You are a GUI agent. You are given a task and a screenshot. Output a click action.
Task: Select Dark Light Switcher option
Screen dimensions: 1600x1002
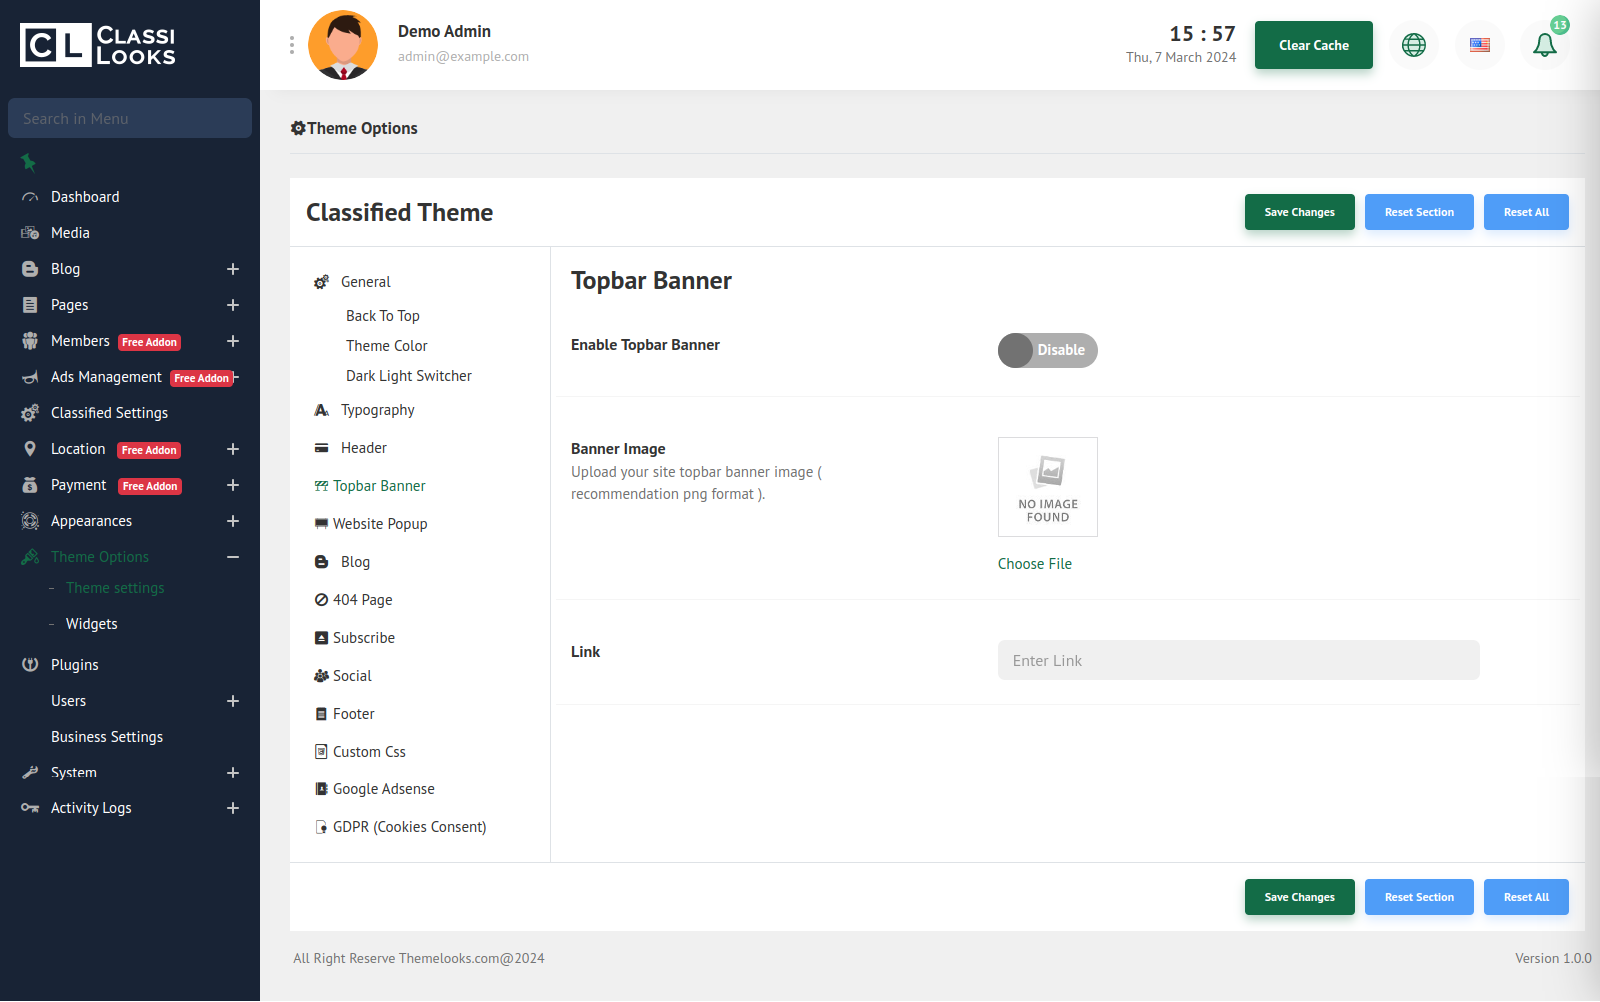tap(408, 376)
